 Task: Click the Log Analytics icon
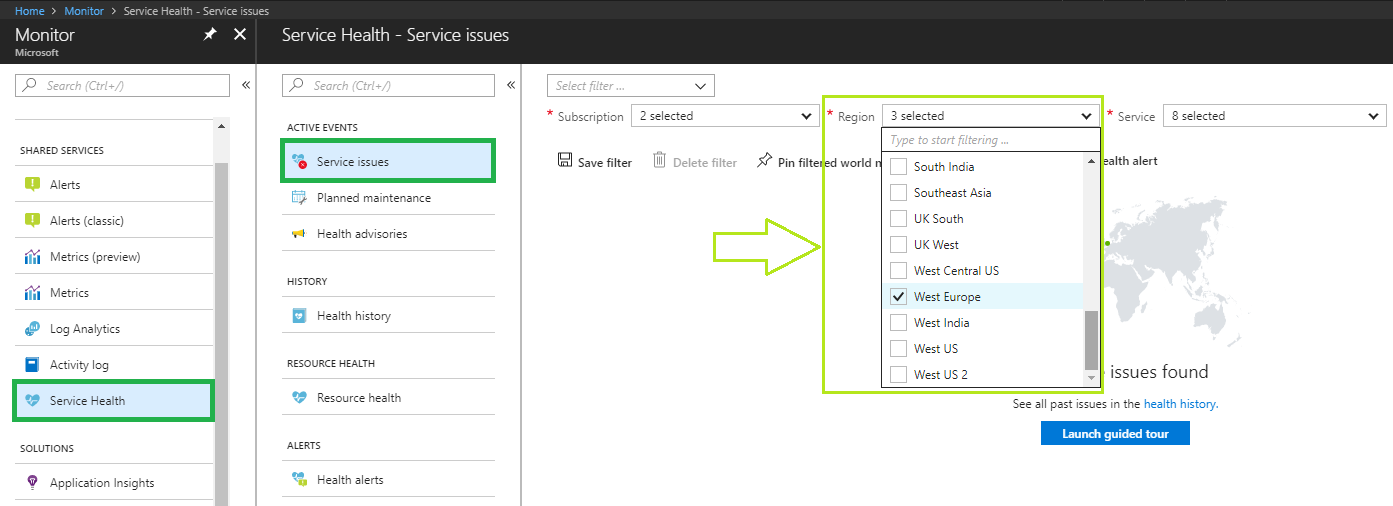[32, 329]
